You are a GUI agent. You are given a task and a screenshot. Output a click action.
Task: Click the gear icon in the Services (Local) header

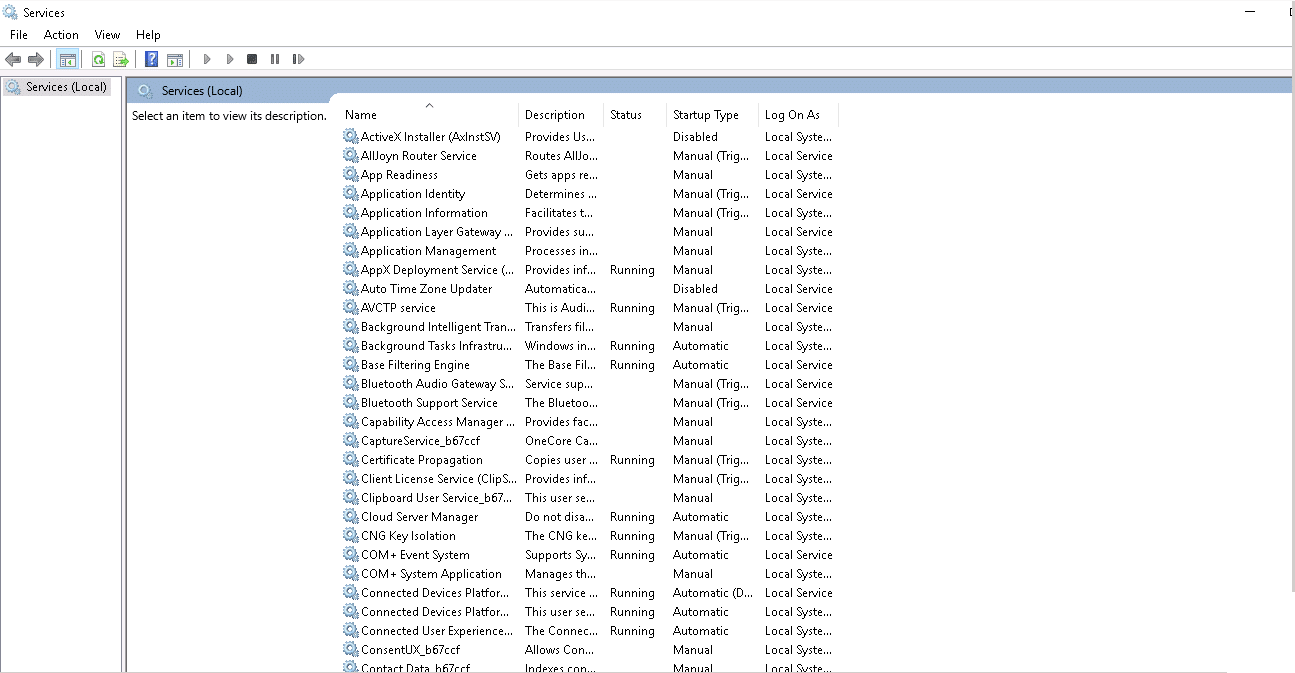tap(146, 91)
